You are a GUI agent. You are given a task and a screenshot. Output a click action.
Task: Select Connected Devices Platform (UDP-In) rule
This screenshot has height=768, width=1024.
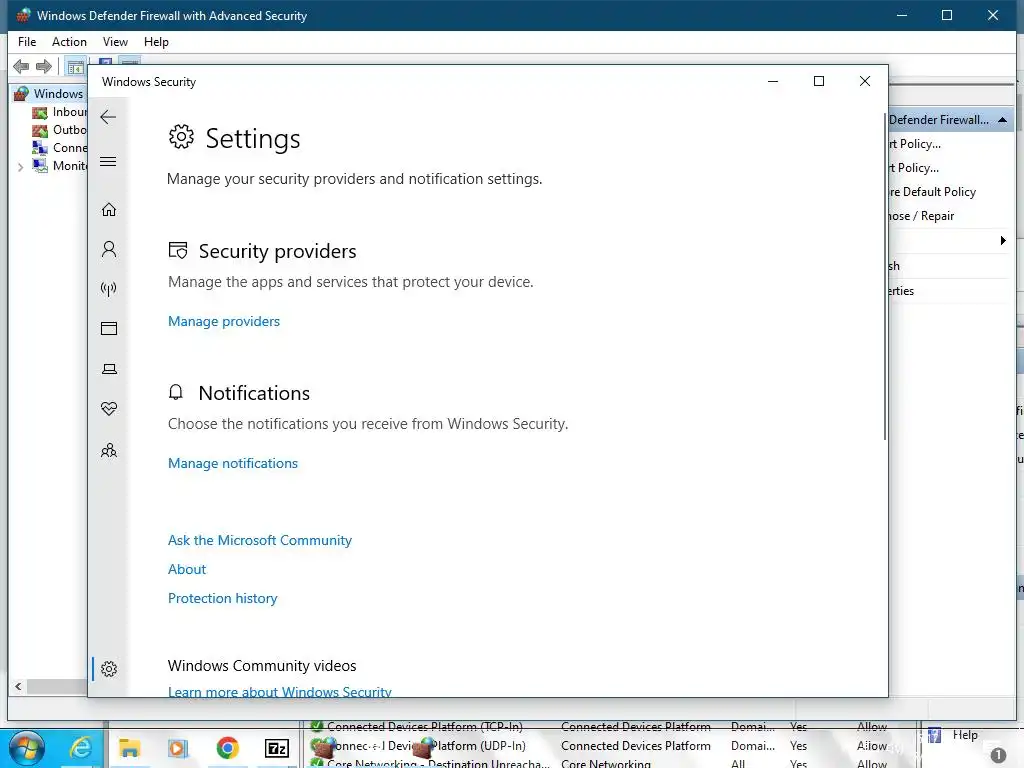coord(426,746)
